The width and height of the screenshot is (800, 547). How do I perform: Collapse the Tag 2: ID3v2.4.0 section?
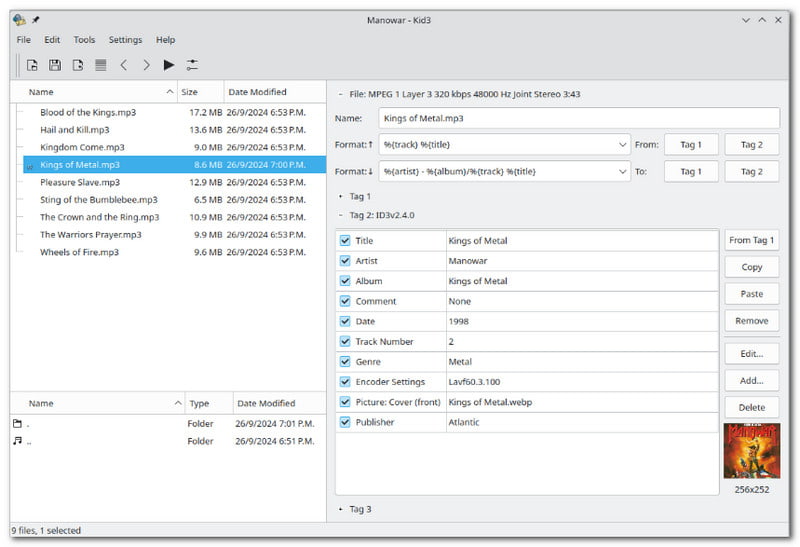340,215
